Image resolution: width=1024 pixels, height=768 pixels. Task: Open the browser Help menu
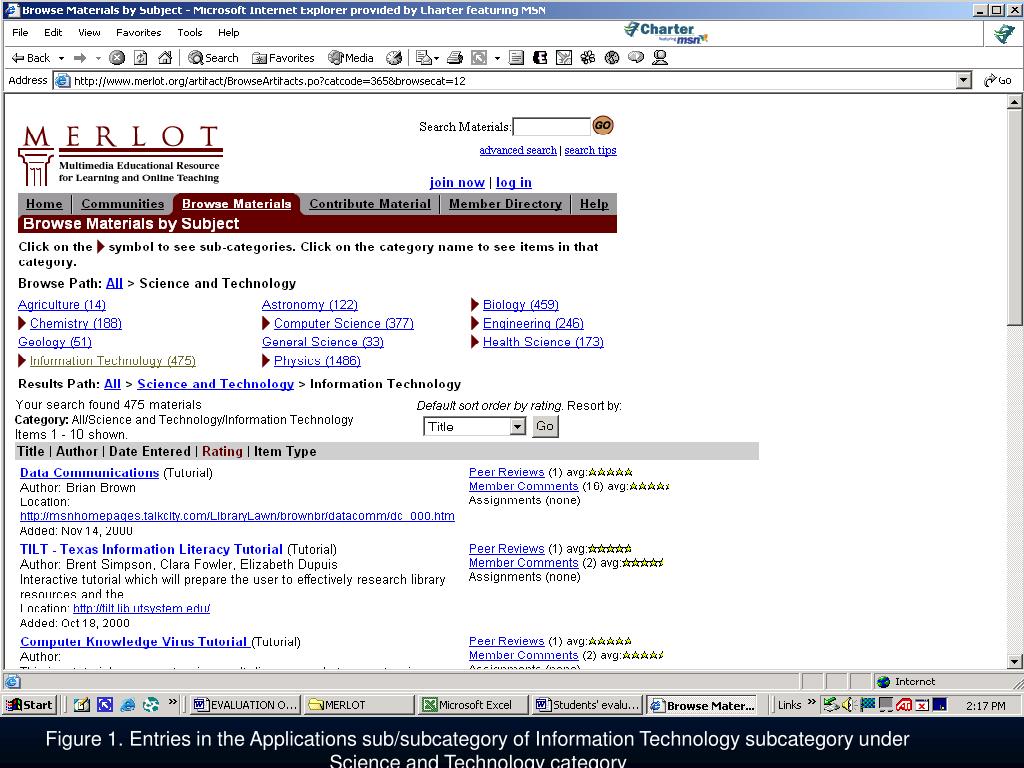pyautogui.click(x=229, y=32)
